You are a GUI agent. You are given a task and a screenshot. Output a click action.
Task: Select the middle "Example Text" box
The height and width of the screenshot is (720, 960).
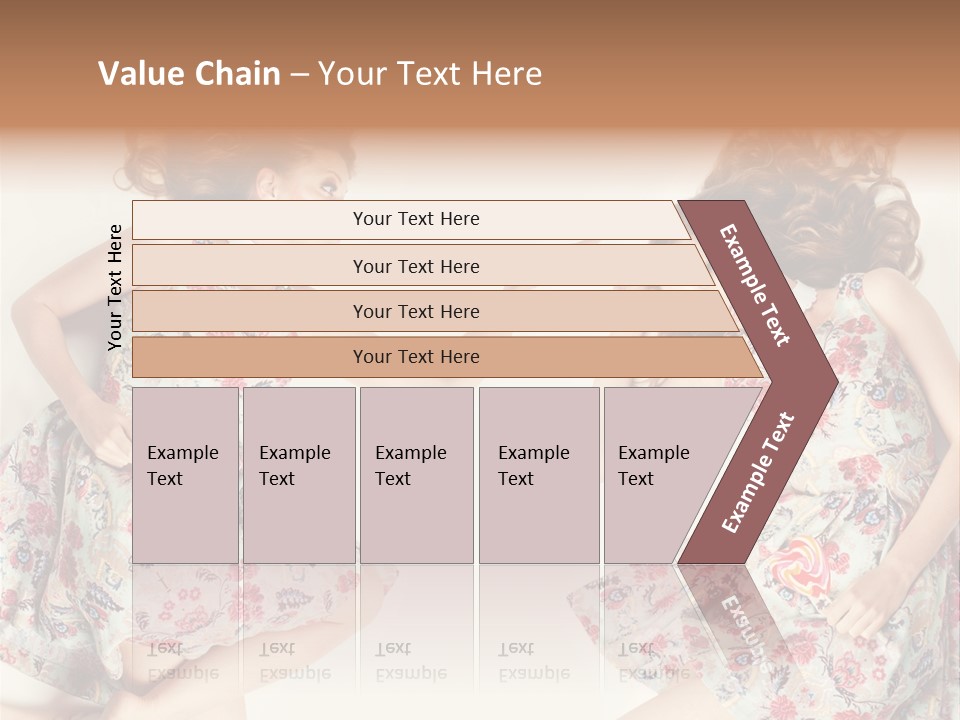pos(416,475)
